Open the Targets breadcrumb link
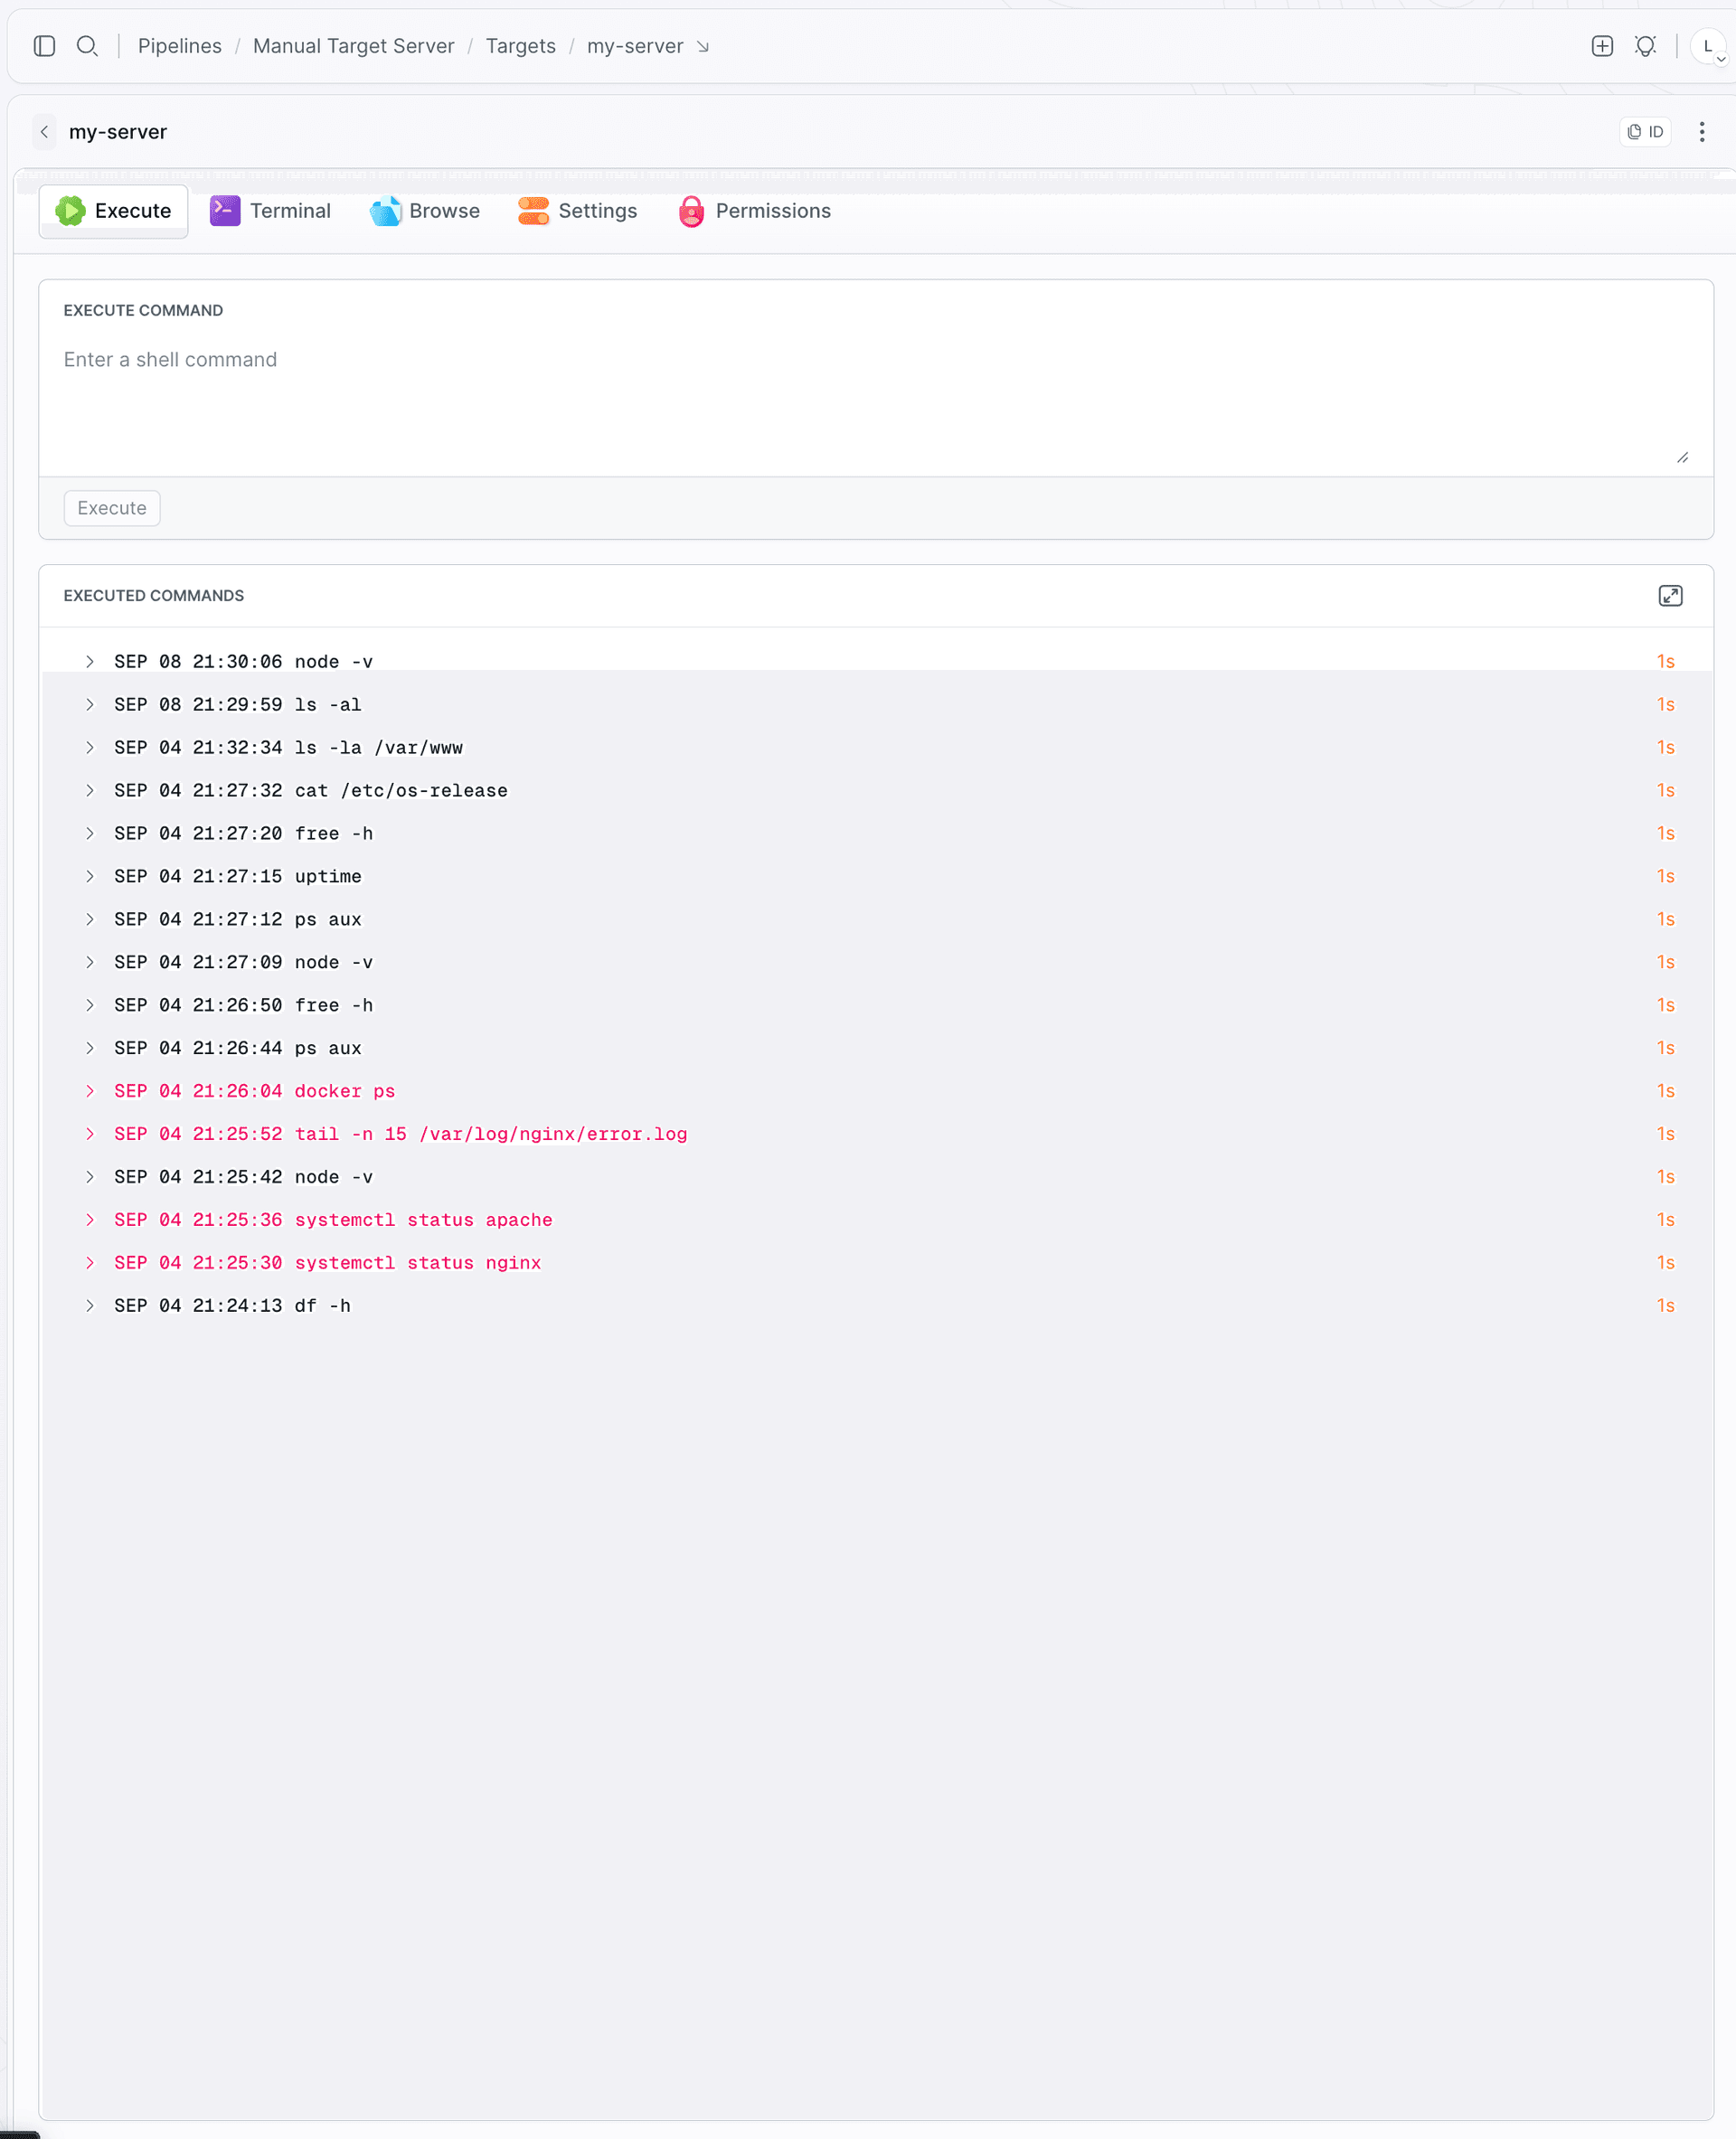This screenshot has width=1736, height=2139. tap(520, 46)
